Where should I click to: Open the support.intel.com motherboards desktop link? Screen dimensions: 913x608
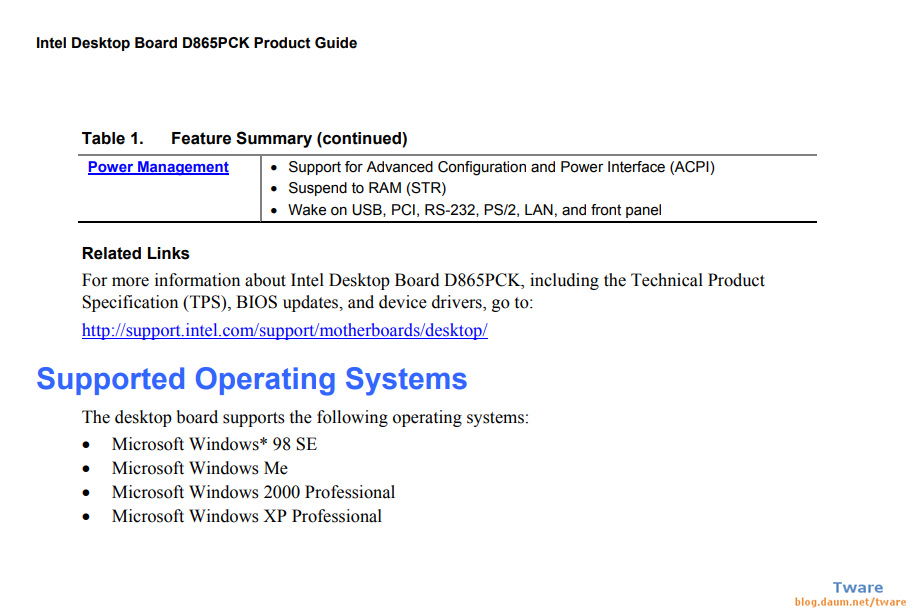285,330
